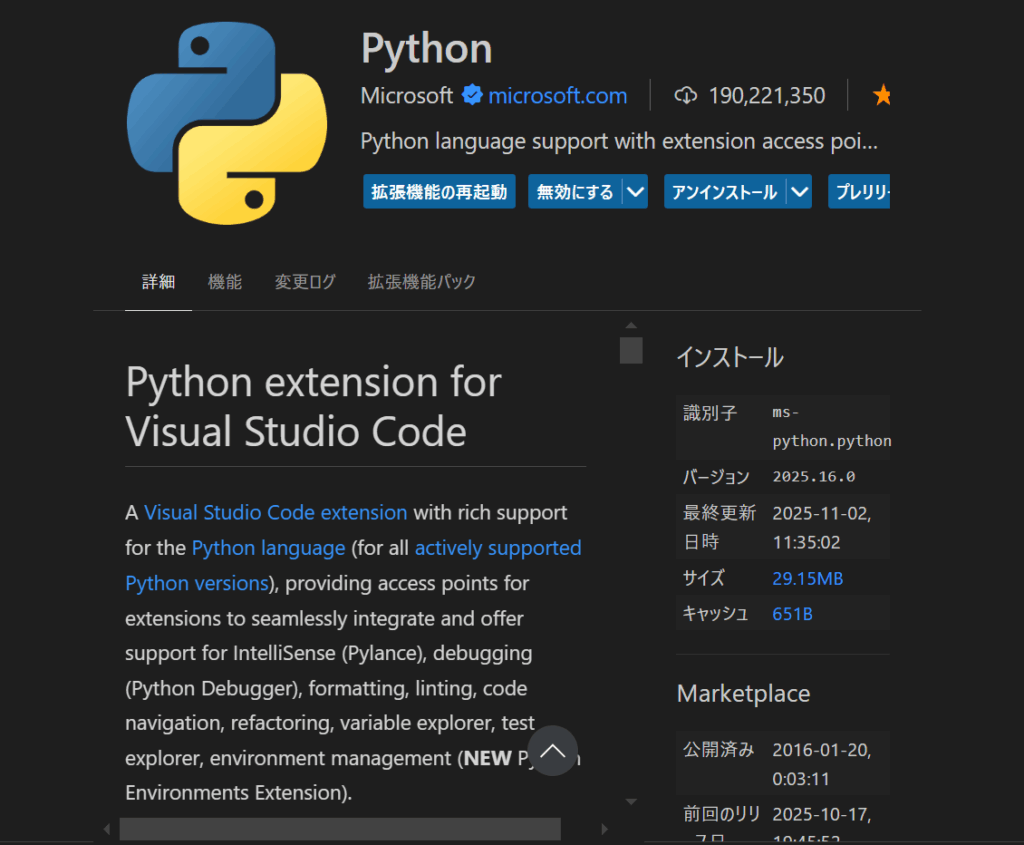The height and width of the screenshot is (845, 1024).
Task: Open the 変更ログ tab
Action: click(x=305, y=282)
